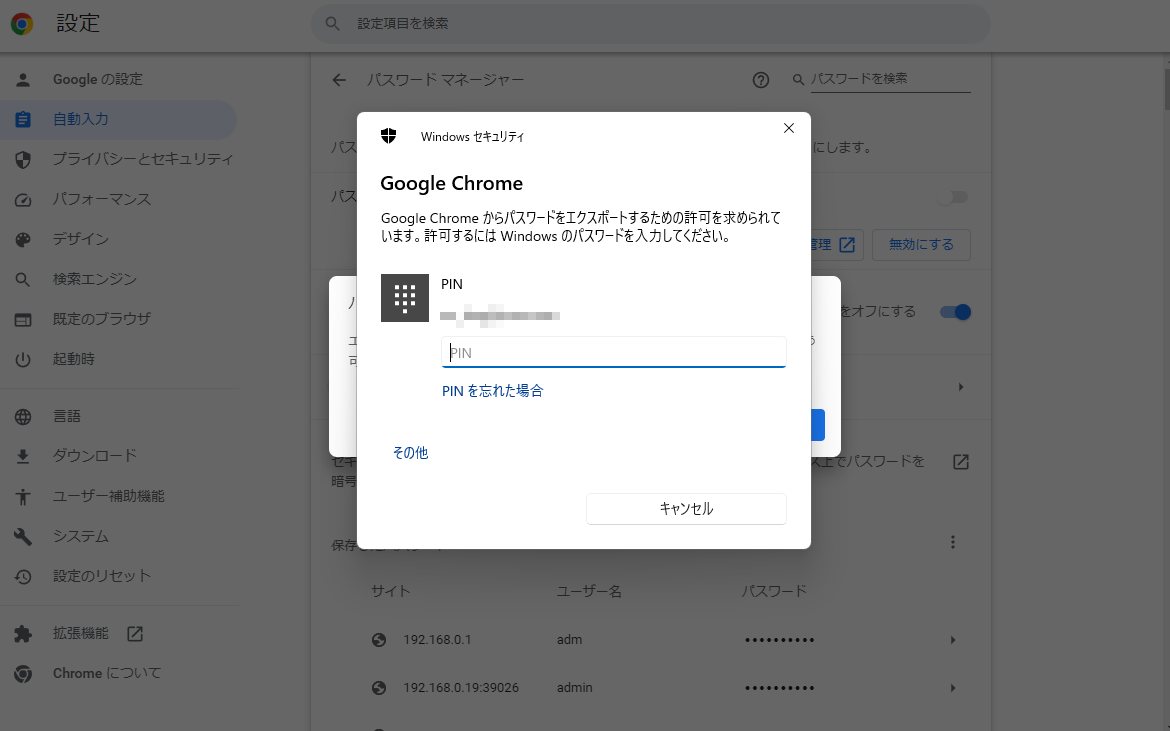1170x731 pixels.
Task: Expand the row arrow below the をオフにする toggle
Action: tap(961, 387)
